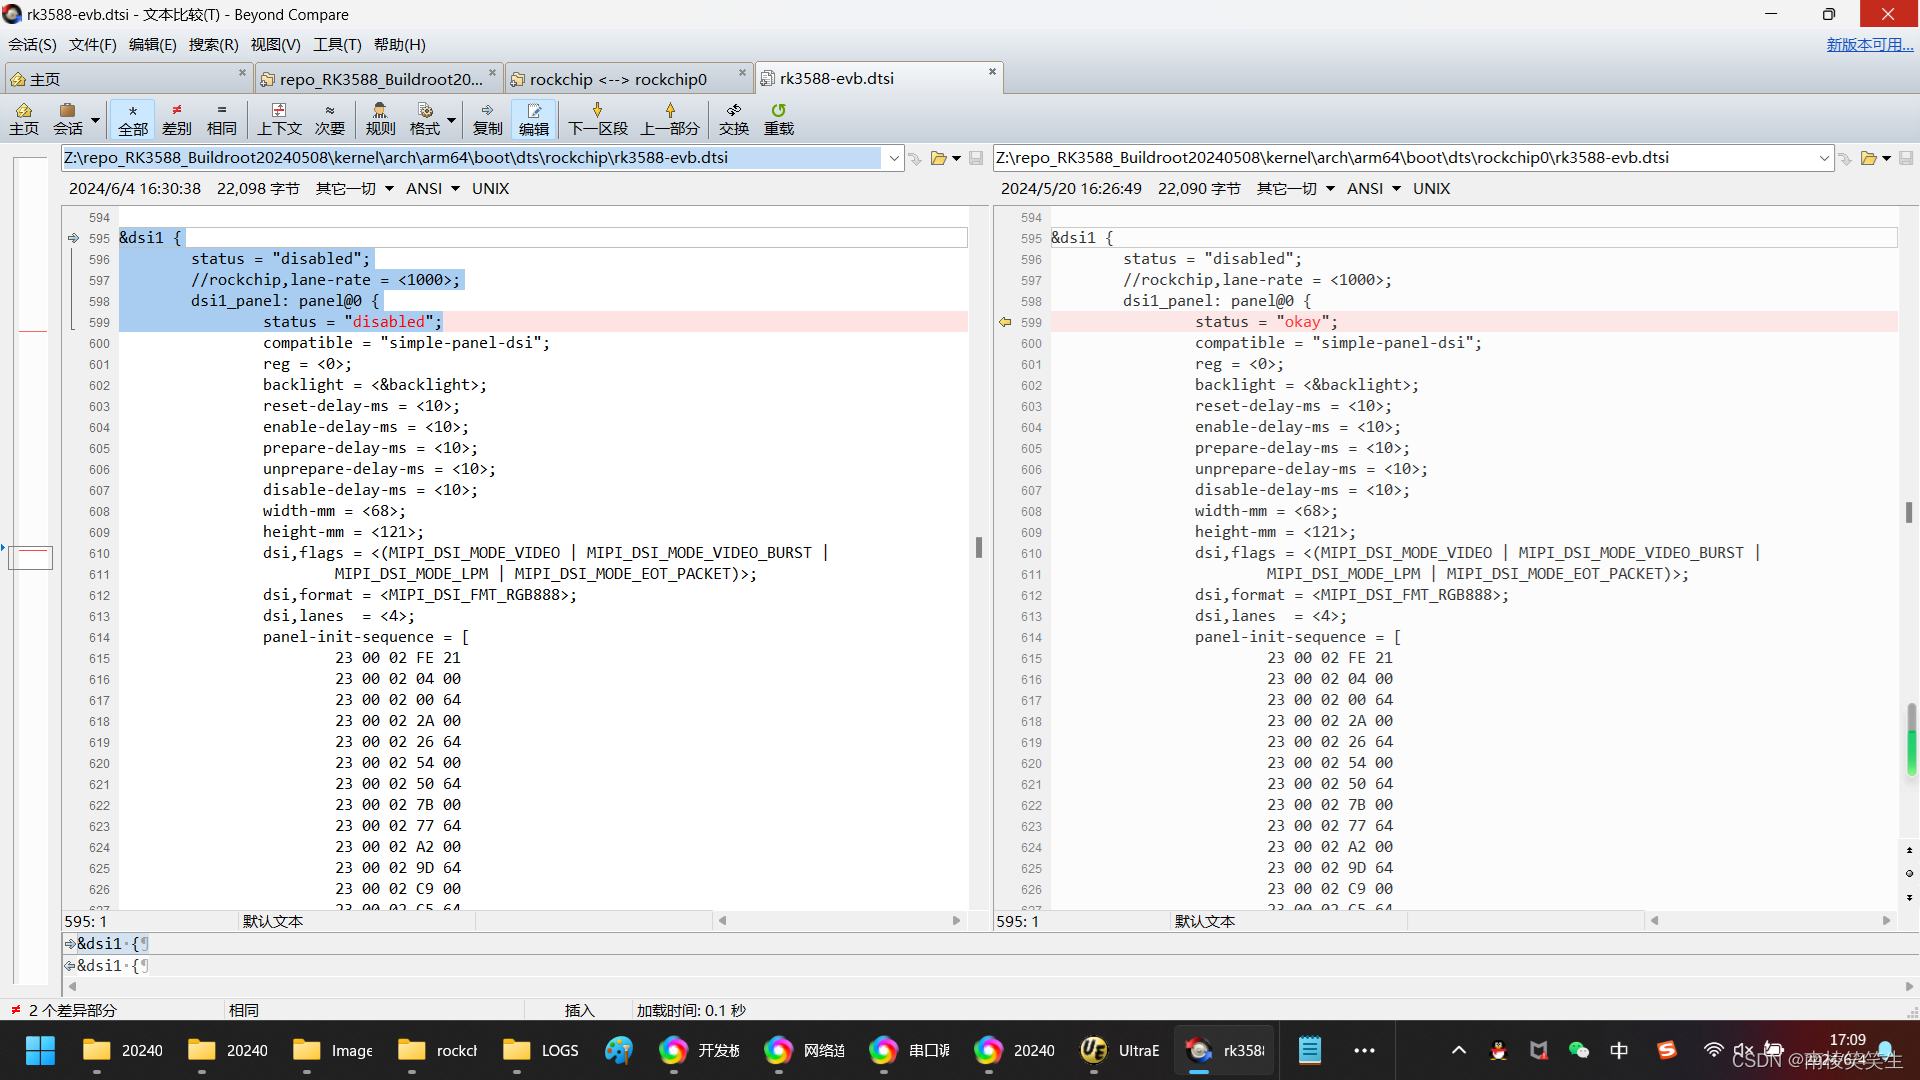Toggle 相同 show-same filter
The width and height of the screenshot is (1920, 1080).
(x=221, y=118)
